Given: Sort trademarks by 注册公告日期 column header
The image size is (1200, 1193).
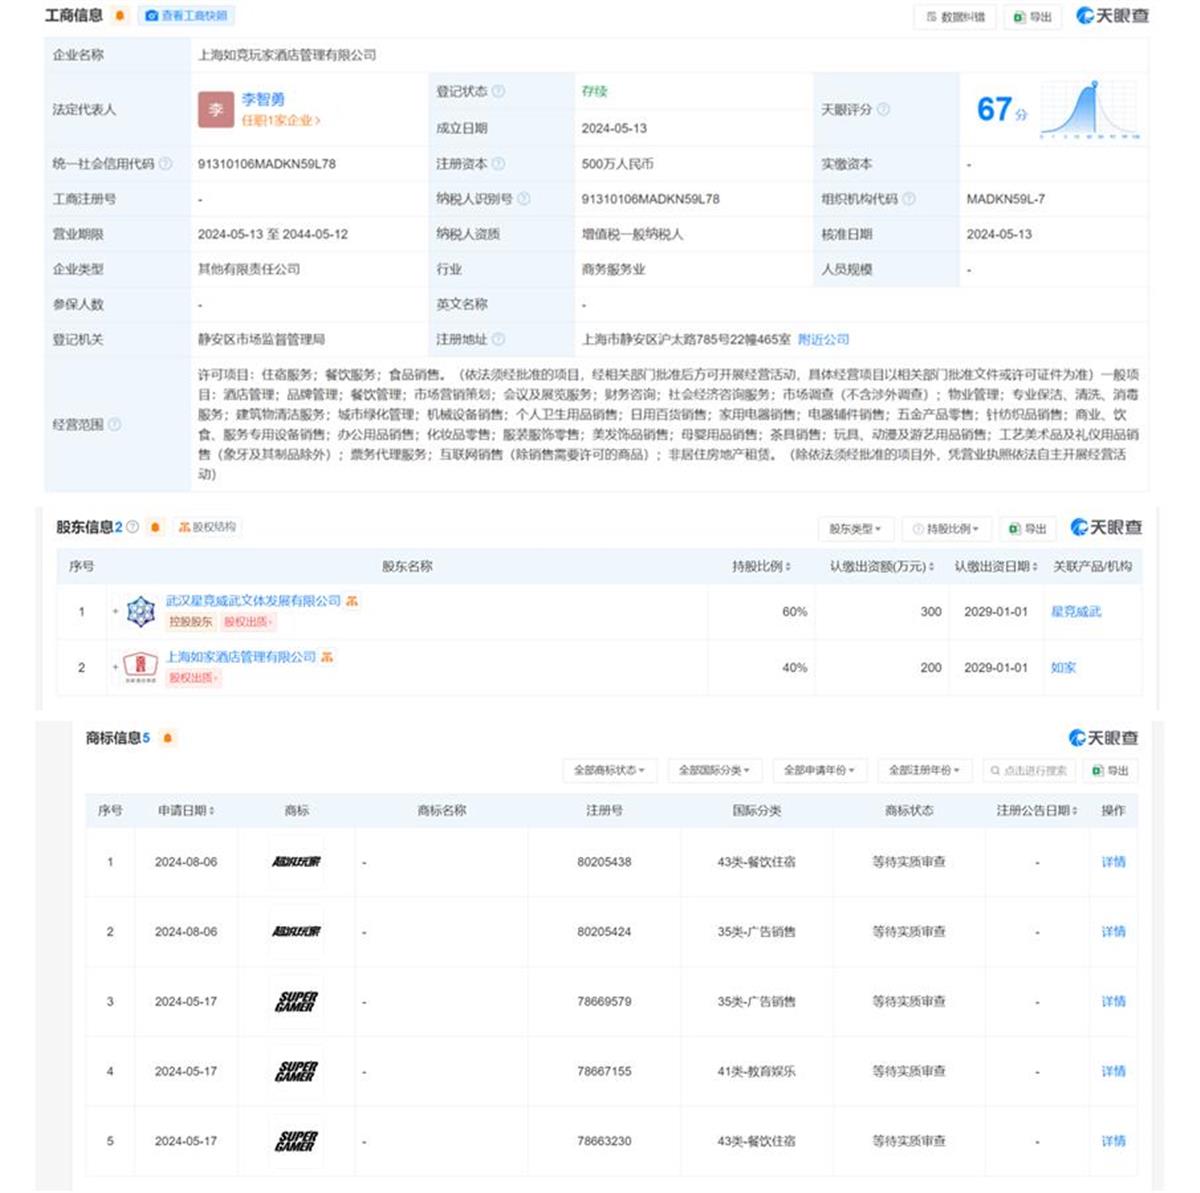Looking at the screenshot, I should coord(1037,811).
